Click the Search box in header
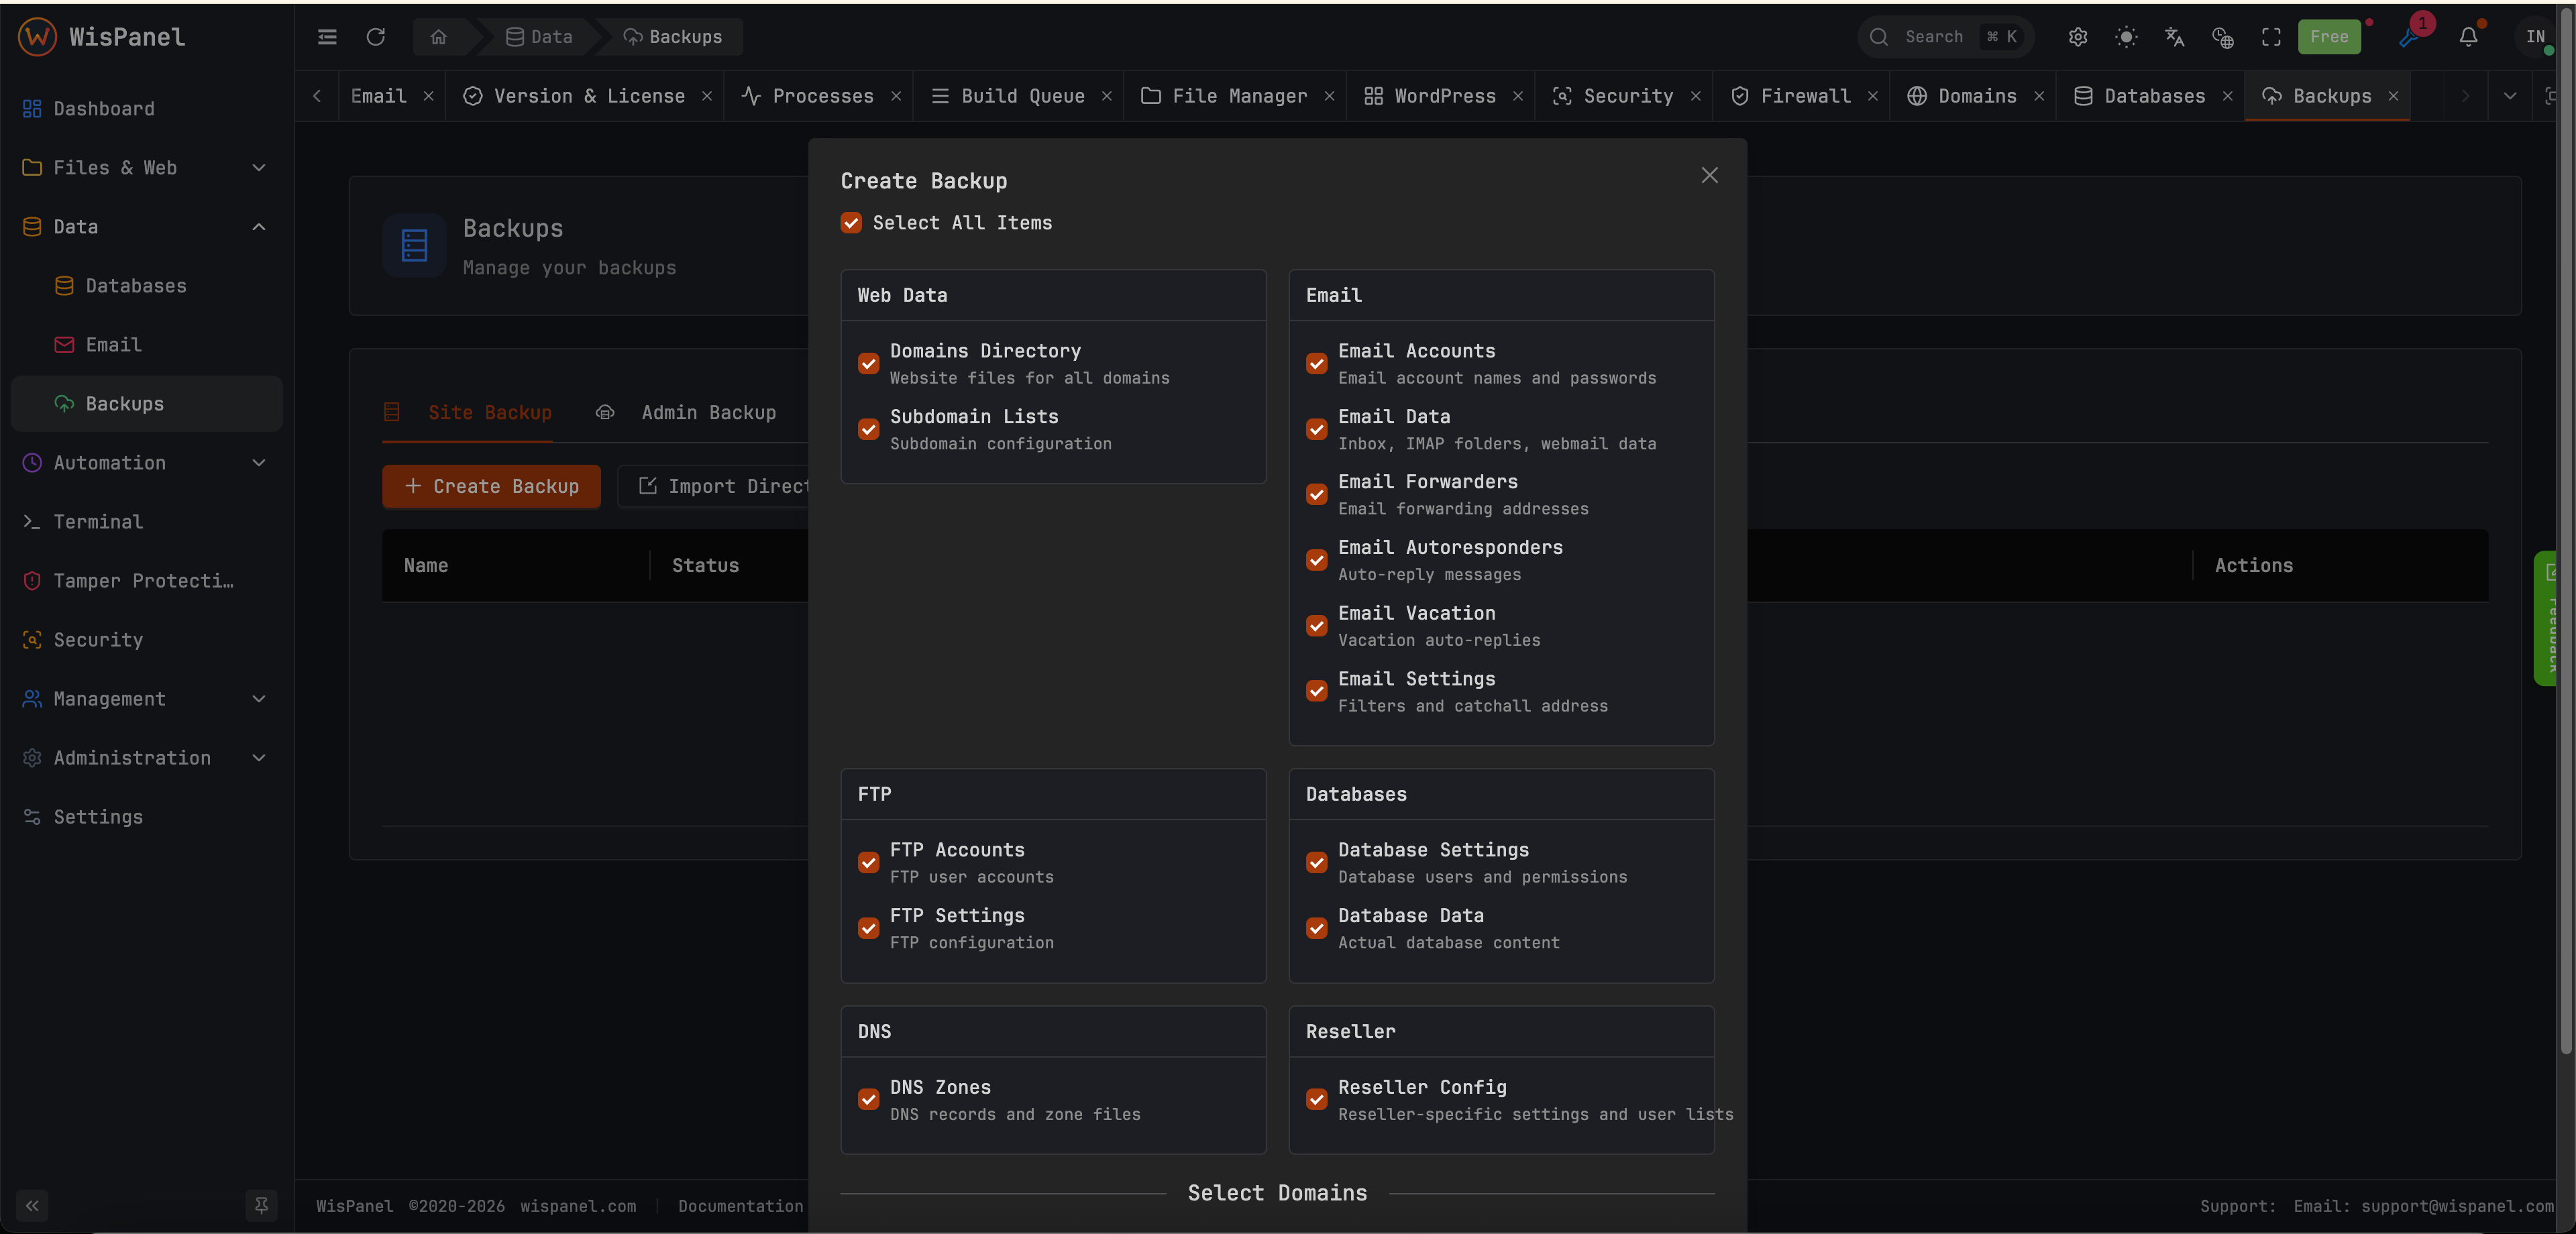The width and height of the screenshot is (2576, 1234). click(1945, 37)
